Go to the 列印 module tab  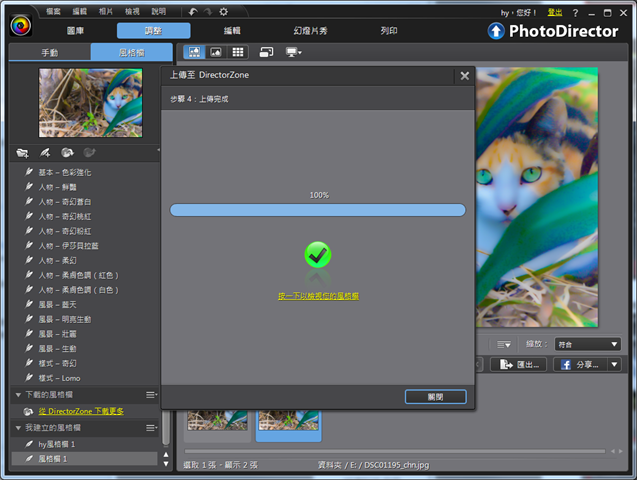tap(389, 31)
